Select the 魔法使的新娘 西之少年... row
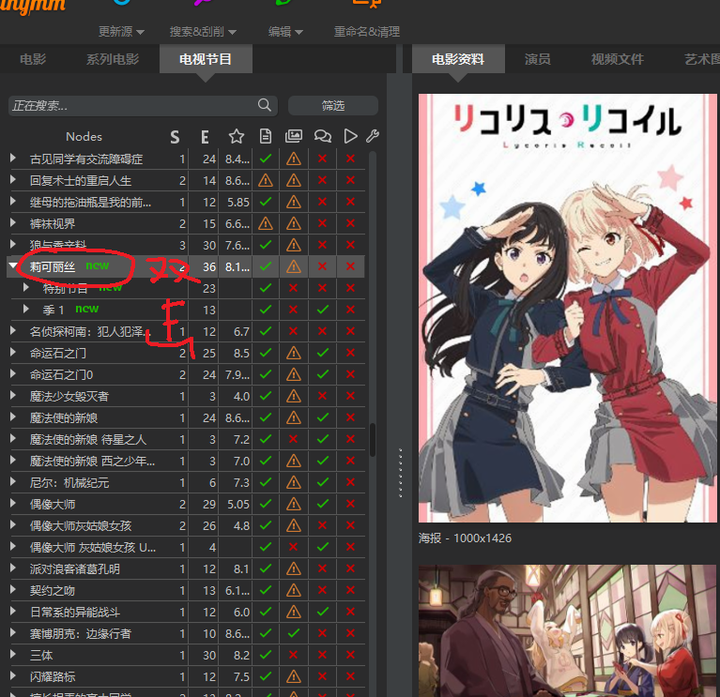Image resolution: width=720 pixels, height=697 pixels. [186, 461]
